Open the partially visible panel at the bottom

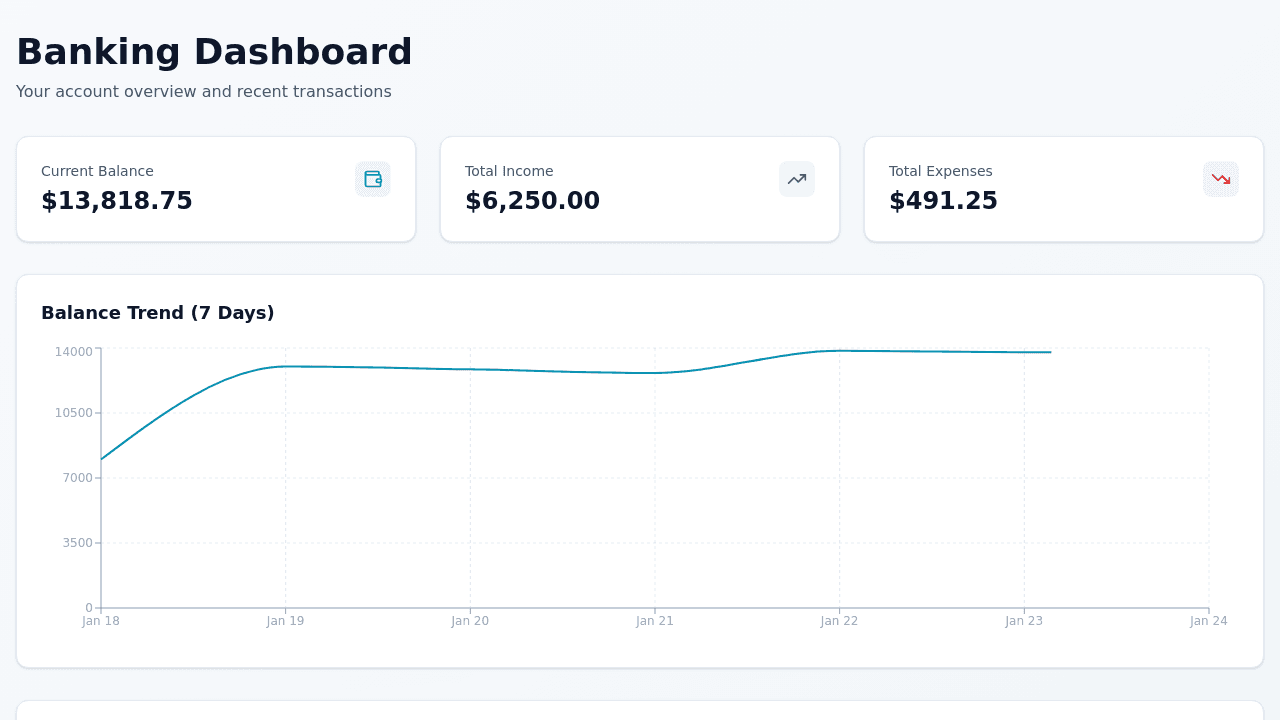(x=640, y=712)
